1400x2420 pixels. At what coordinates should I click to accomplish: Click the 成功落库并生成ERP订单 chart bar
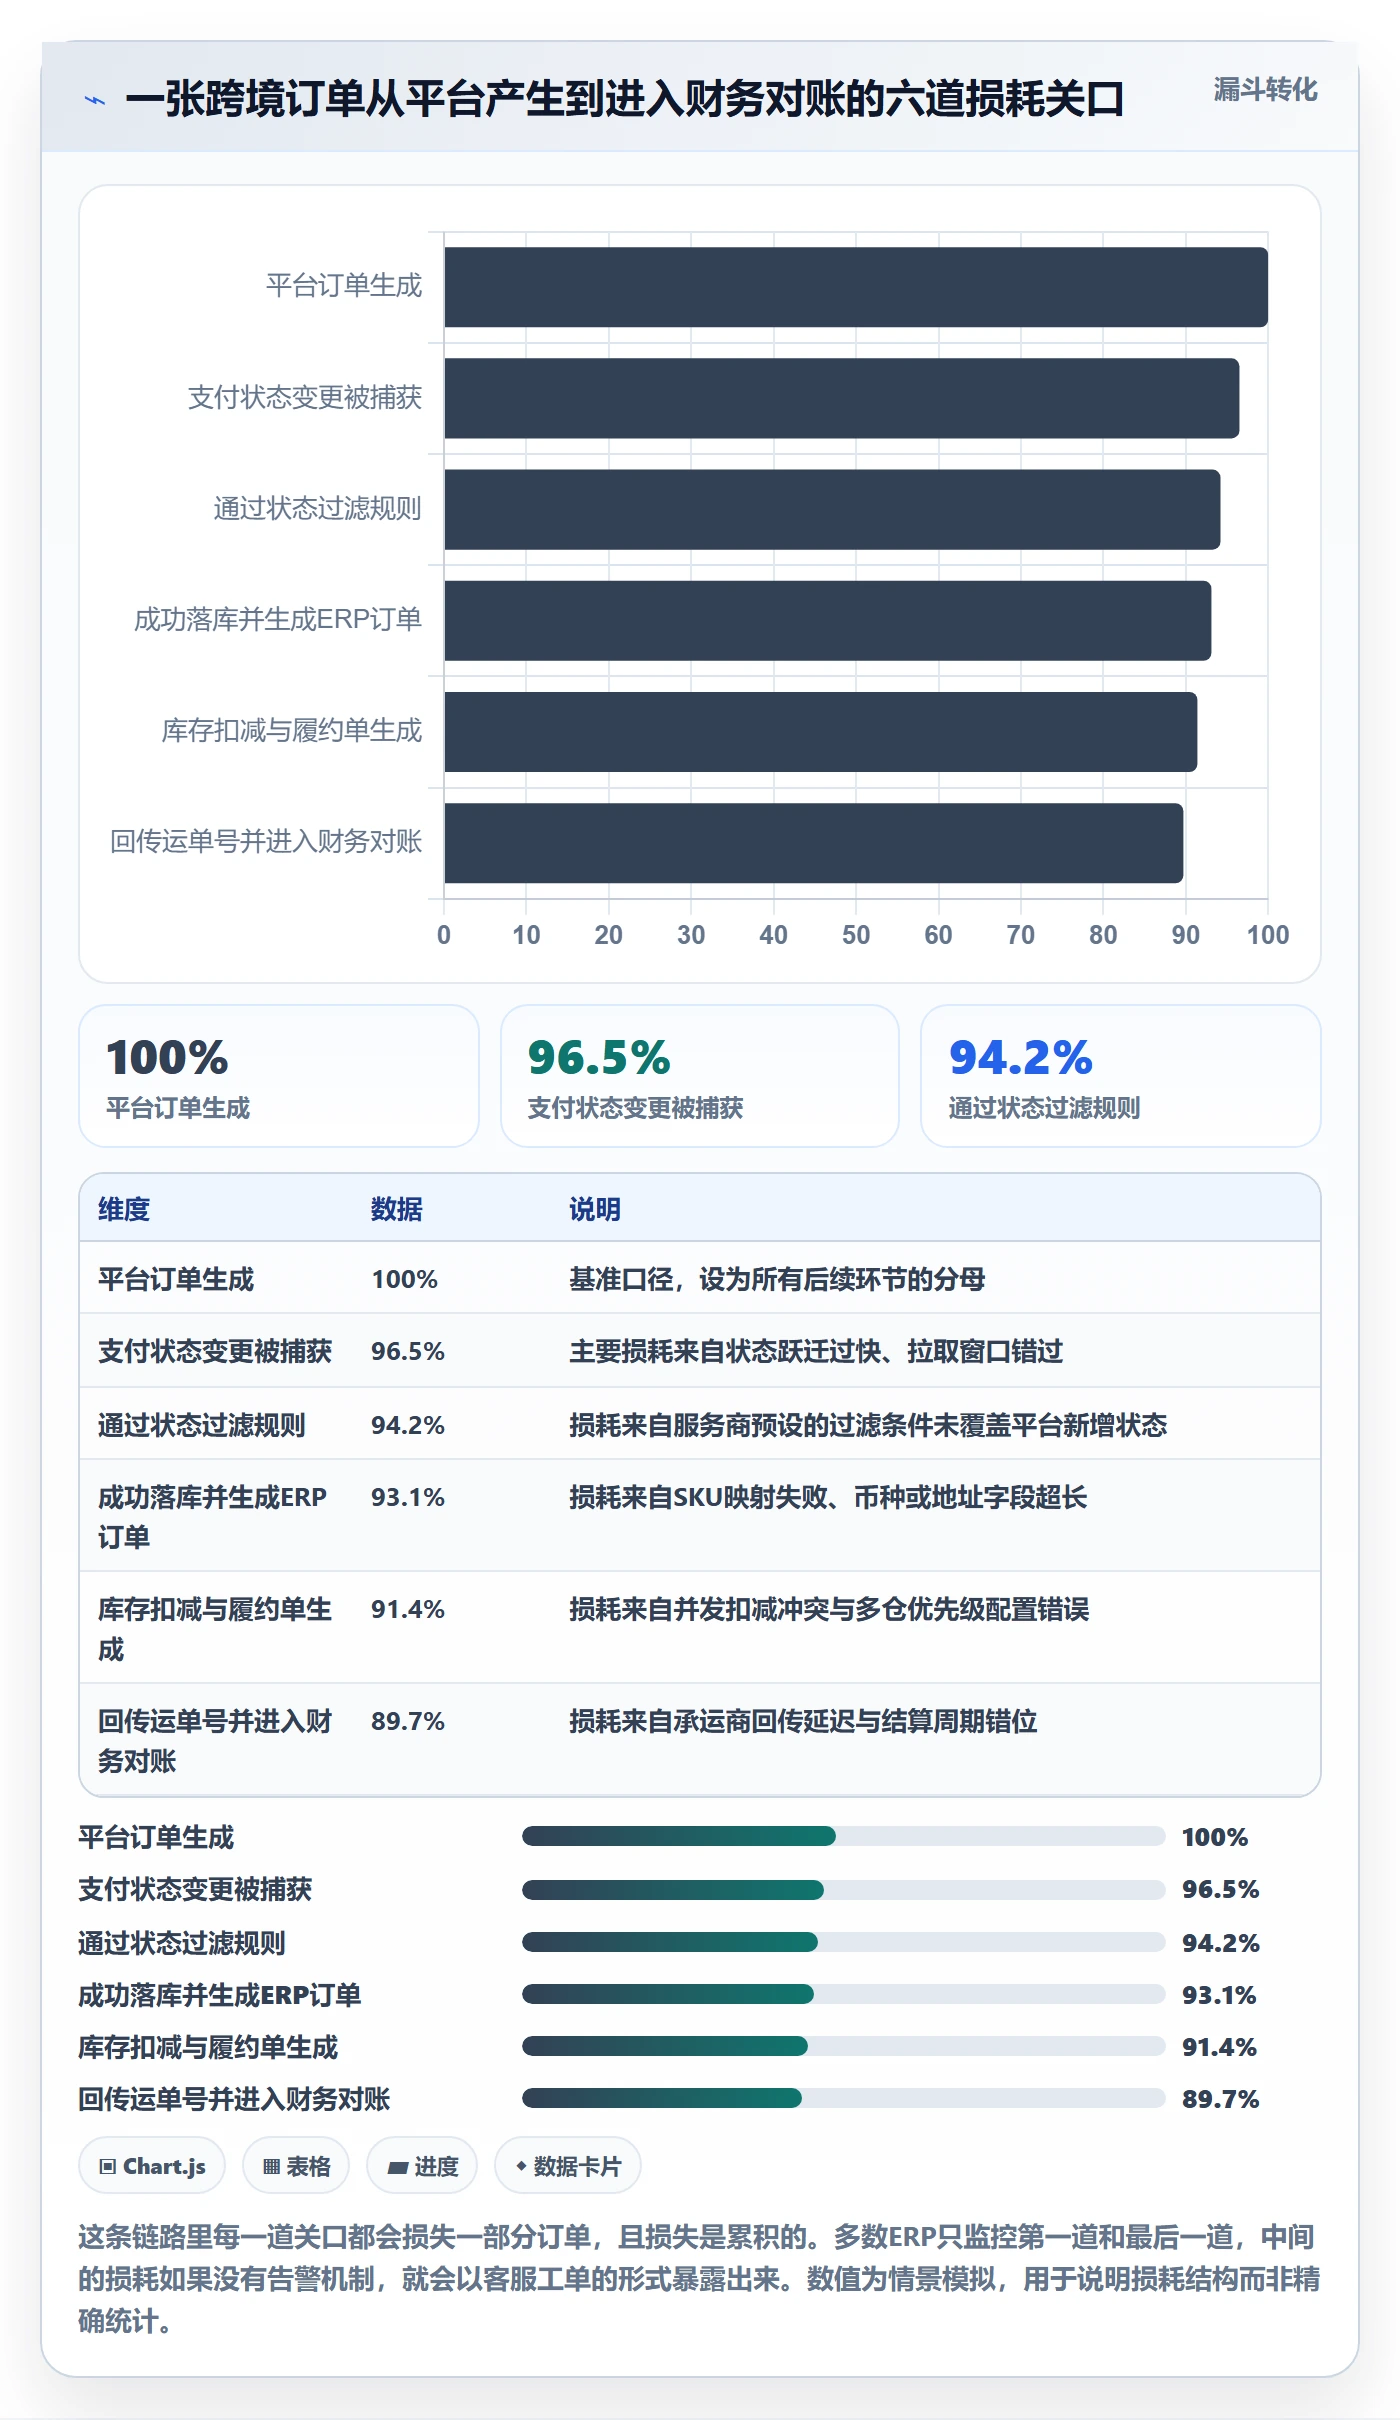click(x=828, y=620)
